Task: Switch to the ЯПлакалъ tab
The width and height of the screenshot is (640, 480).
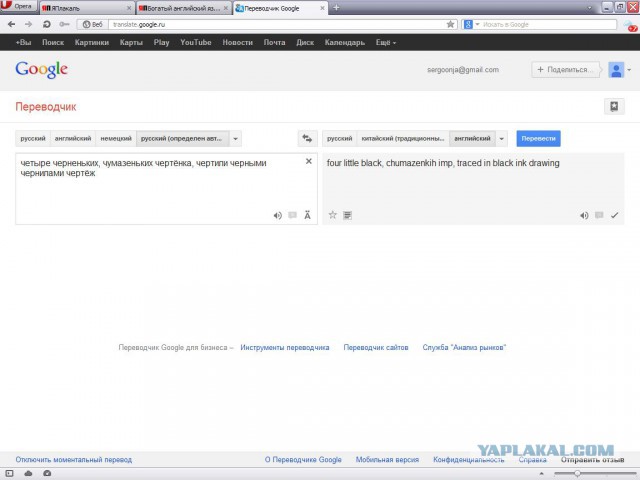Action: [86, 8]
